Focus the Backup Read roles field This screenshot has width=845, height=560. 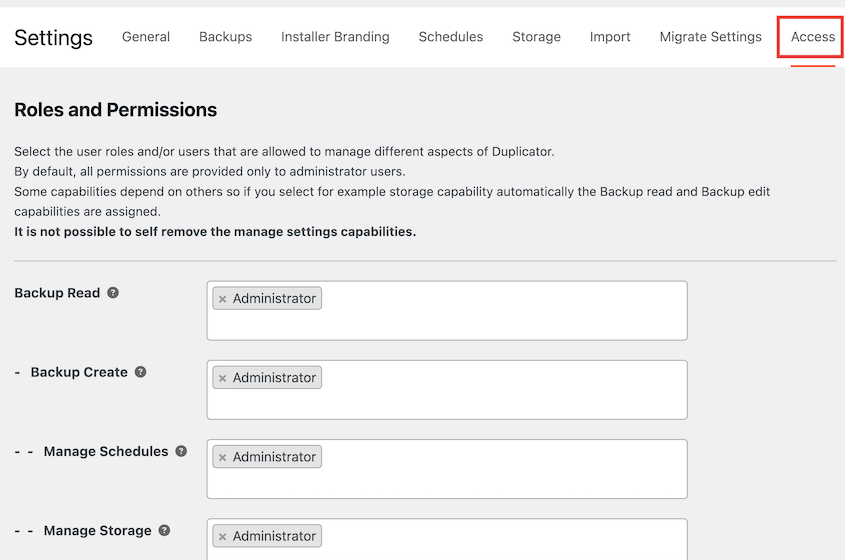pos(447,310)
